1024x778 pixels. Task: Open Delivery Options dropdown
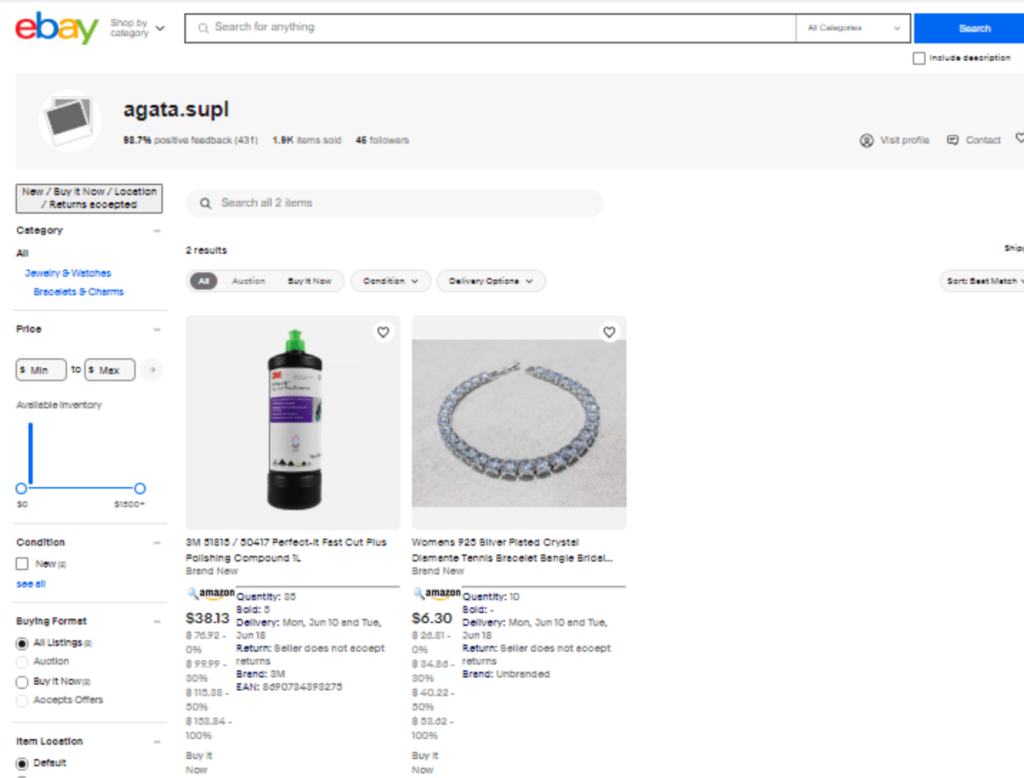click(491, 281)
